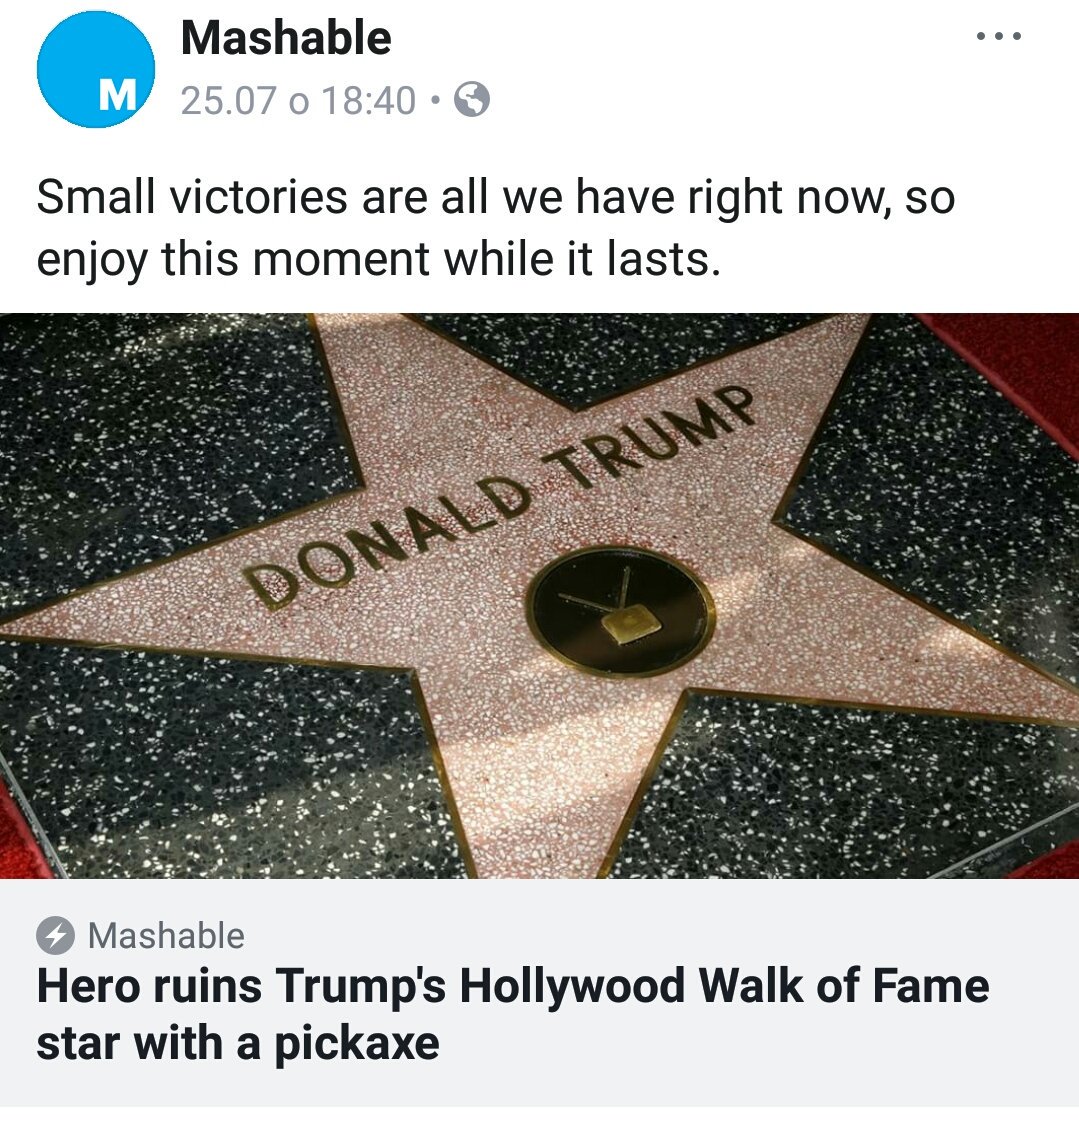Click the white M letter inside the avatar

point(117,95)
